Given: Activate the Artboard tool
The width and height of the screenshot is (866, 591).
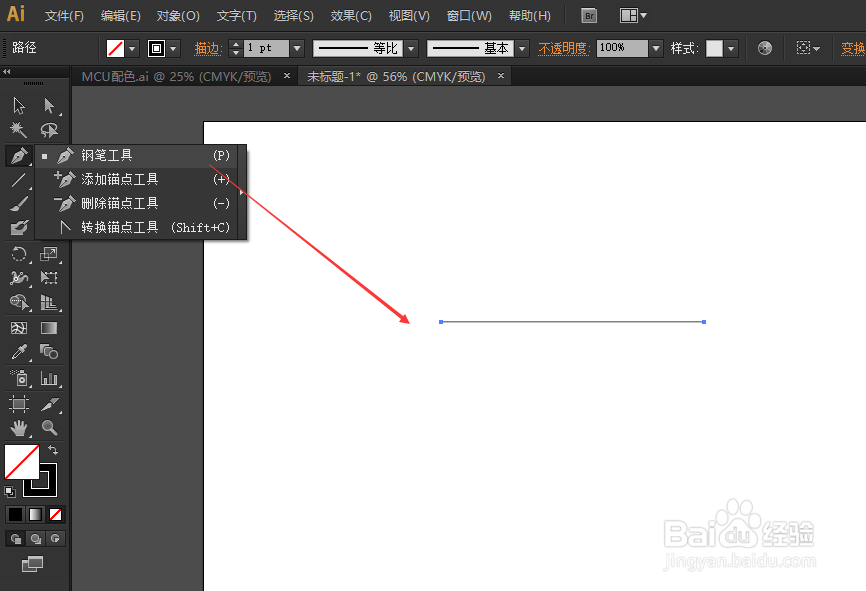Looking at the screenshot, I should click(19, 404).
